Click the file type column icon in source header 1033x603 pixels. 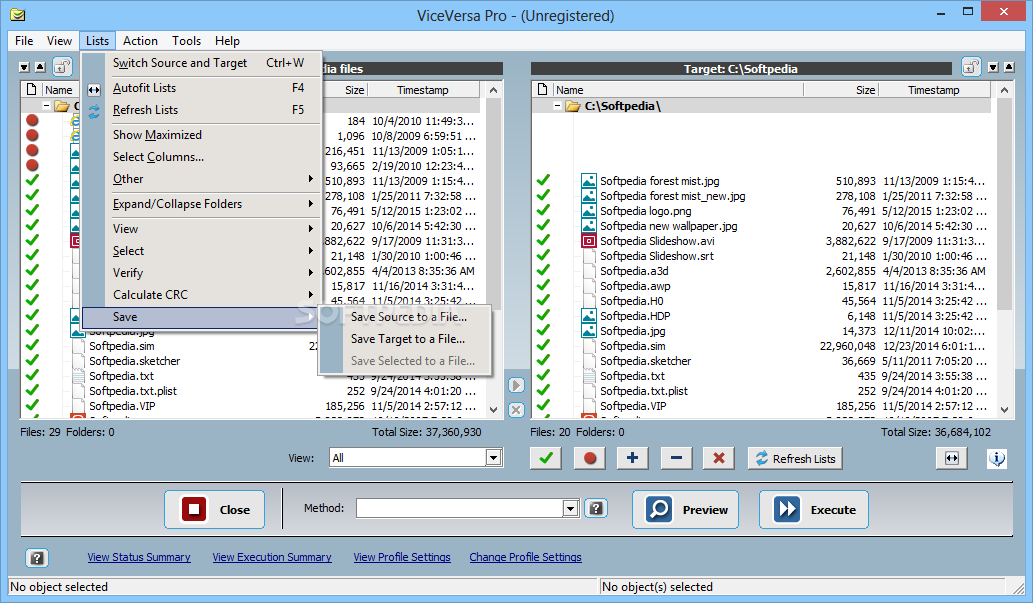(x=31, y=90)
